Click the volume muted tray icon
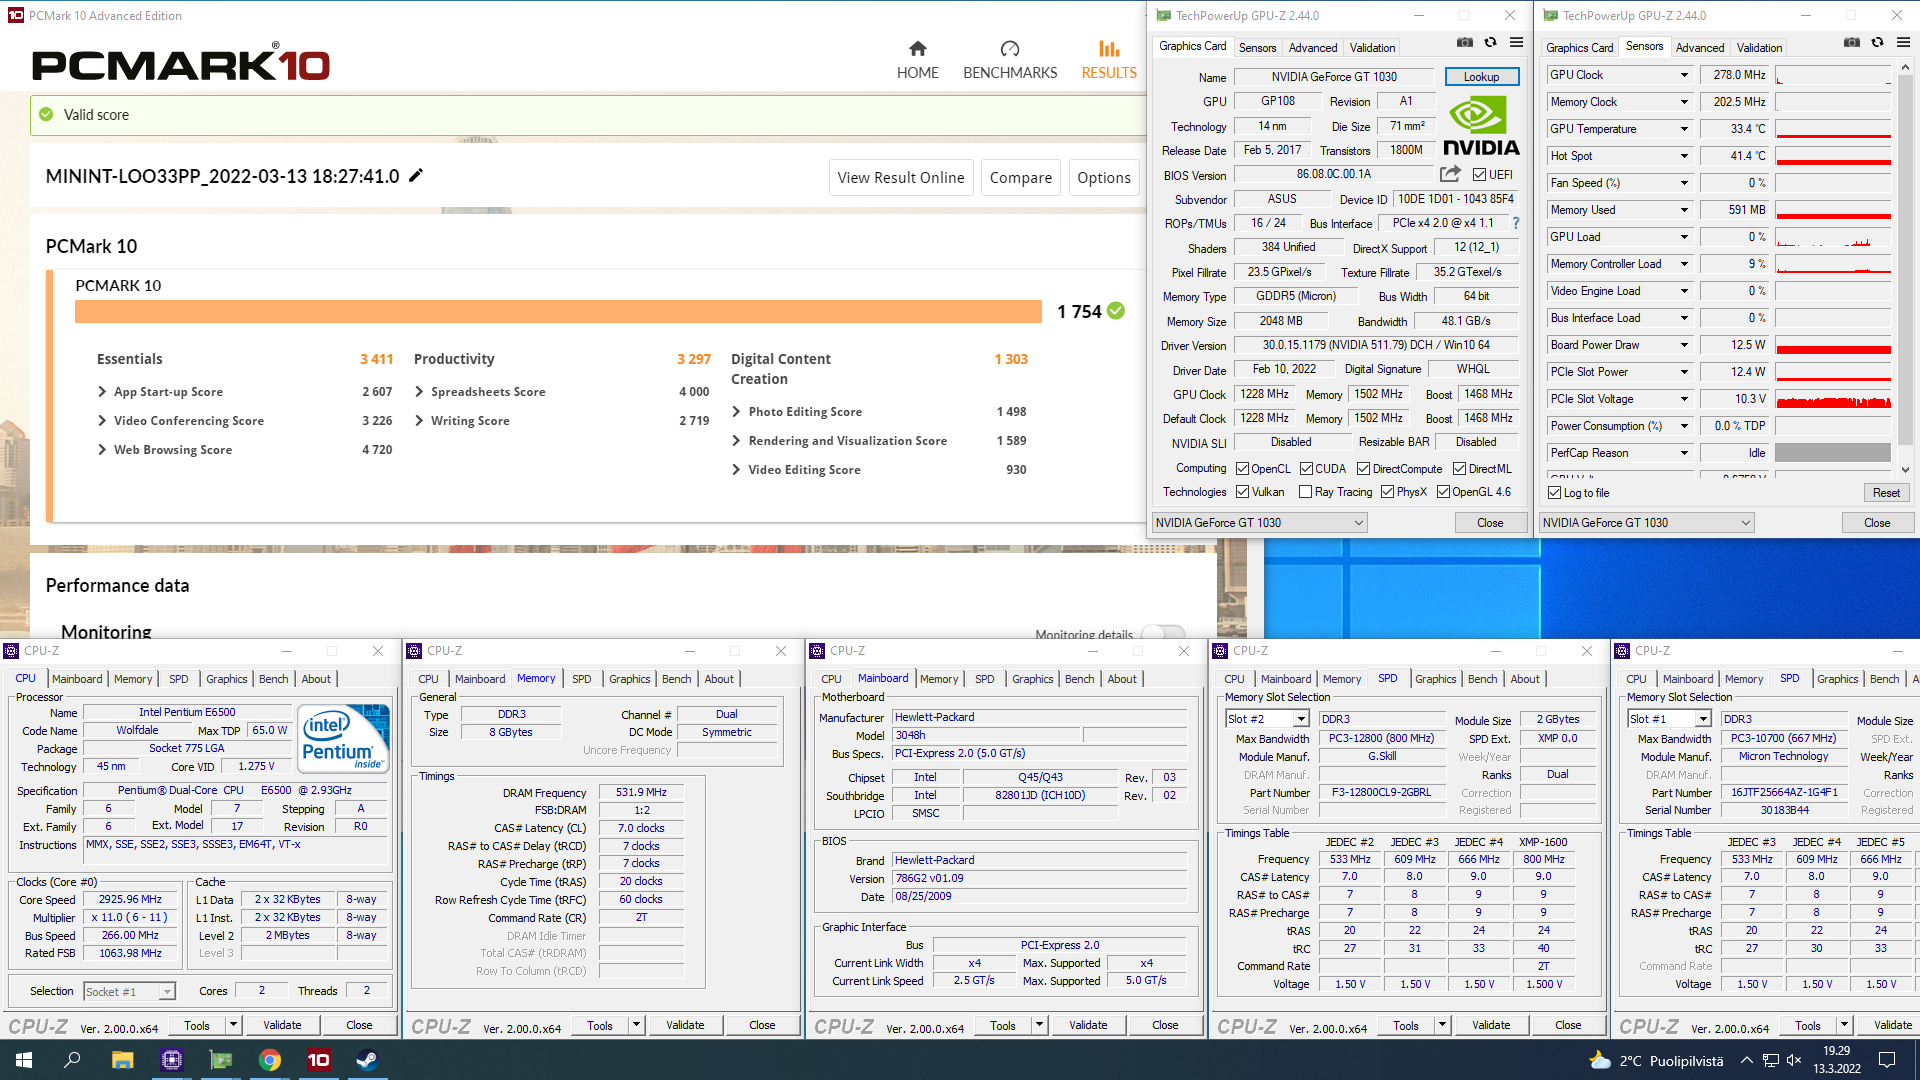The height and width of the screenshot is (1080, 1920). pos(1794,1060)
